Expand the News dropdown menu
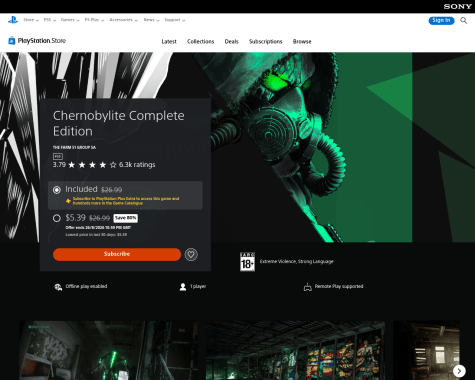This screenshot has height=380, width=475. point(151,20)
